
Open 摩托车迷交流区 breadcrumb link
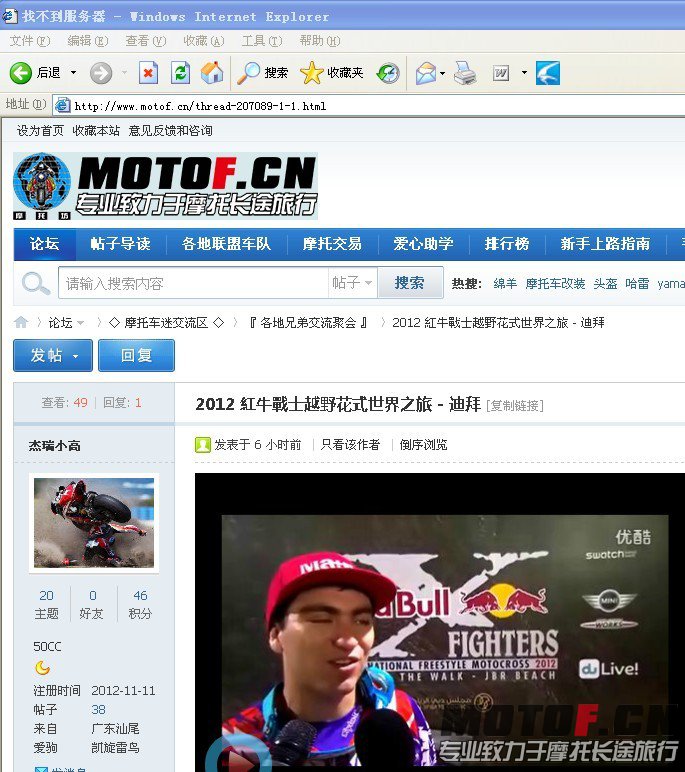coord(166,323)
